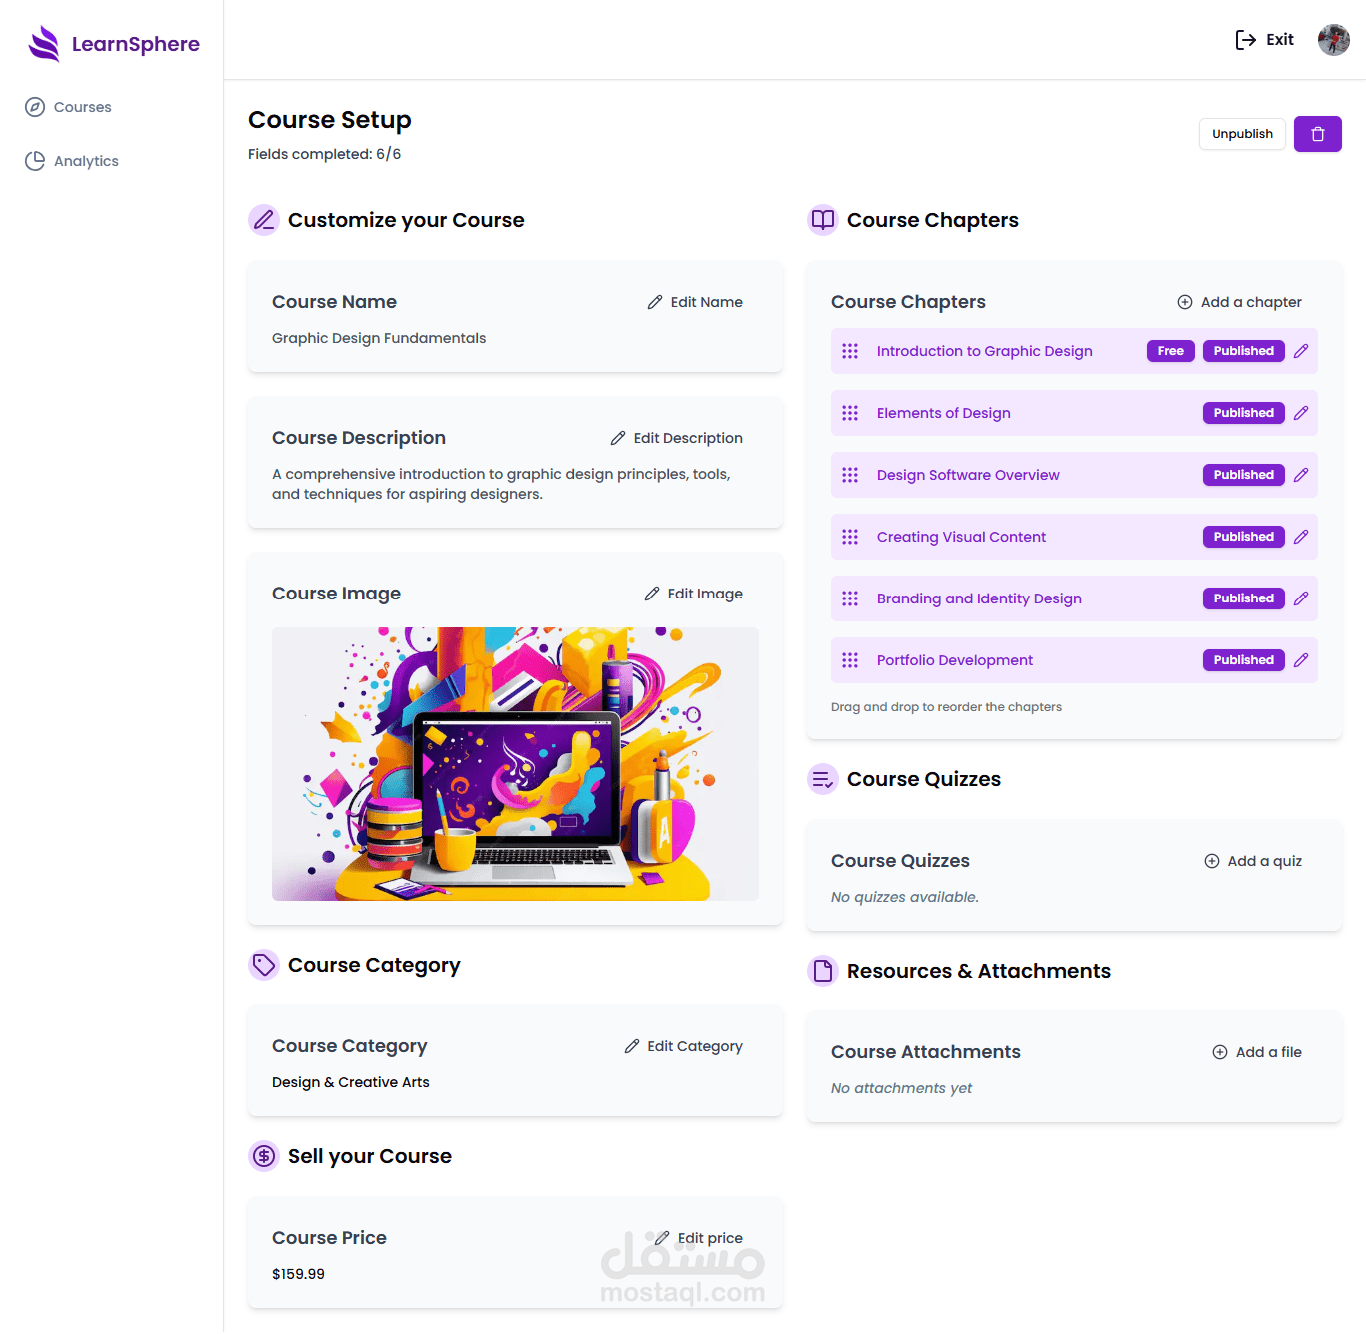Screen dimensions: 1366x1334
Task: Click Edit Image
Action: coord(694,594)
